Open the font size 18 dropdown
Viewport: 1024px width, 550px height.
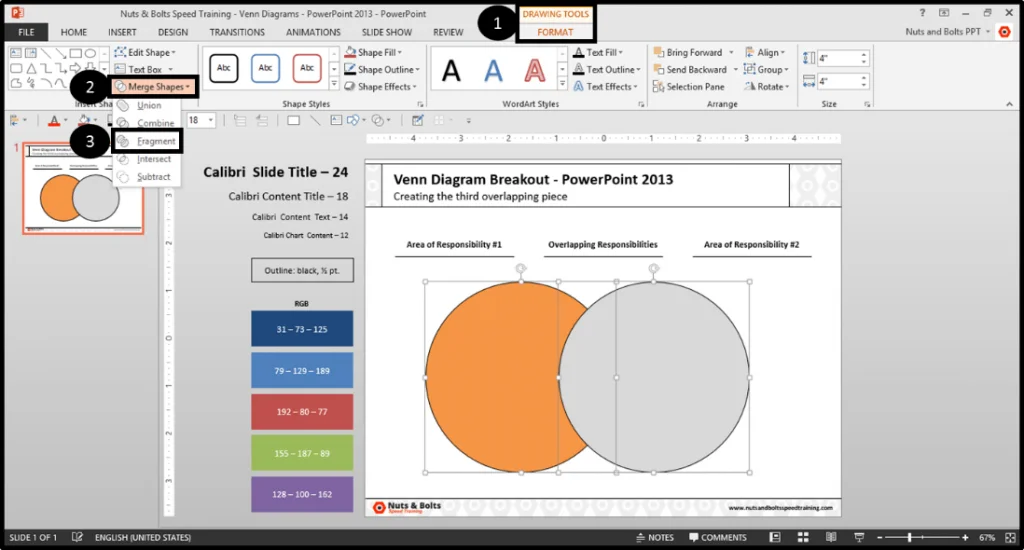(210, 120)
